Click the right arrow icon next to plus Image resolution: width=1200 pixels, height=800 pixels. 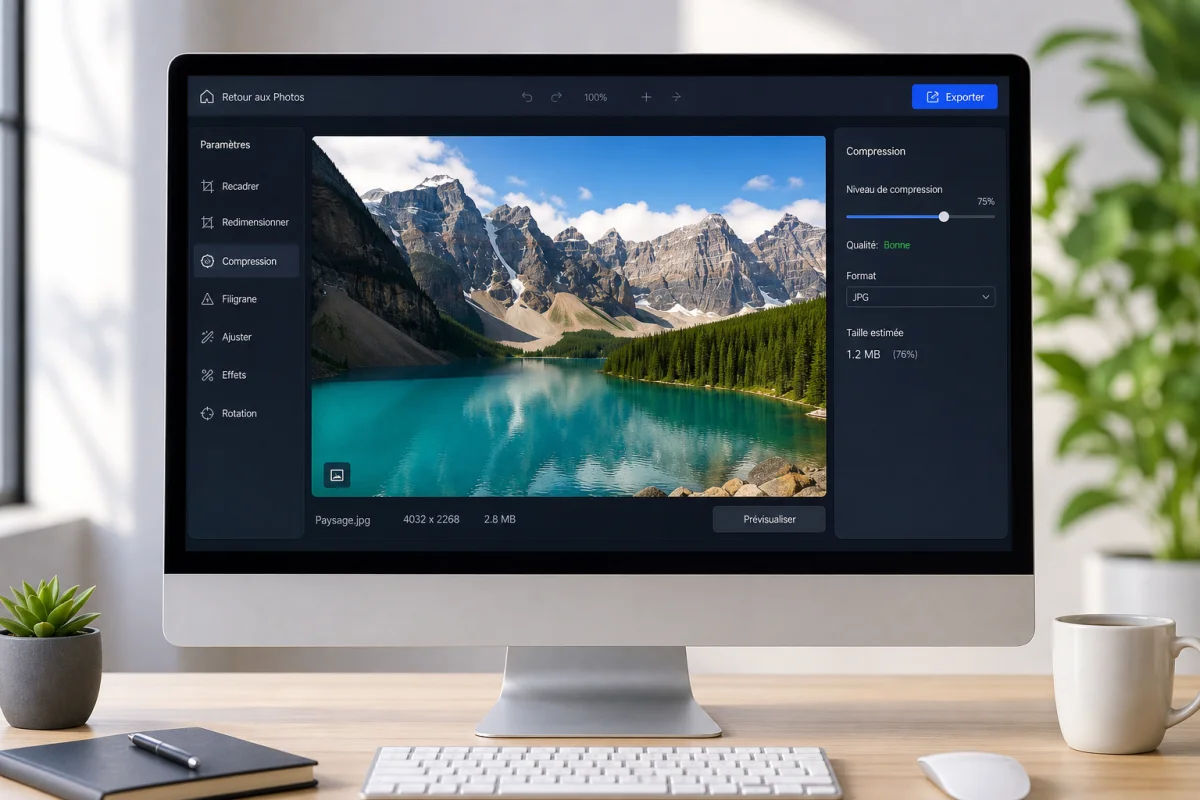(677, 97)
